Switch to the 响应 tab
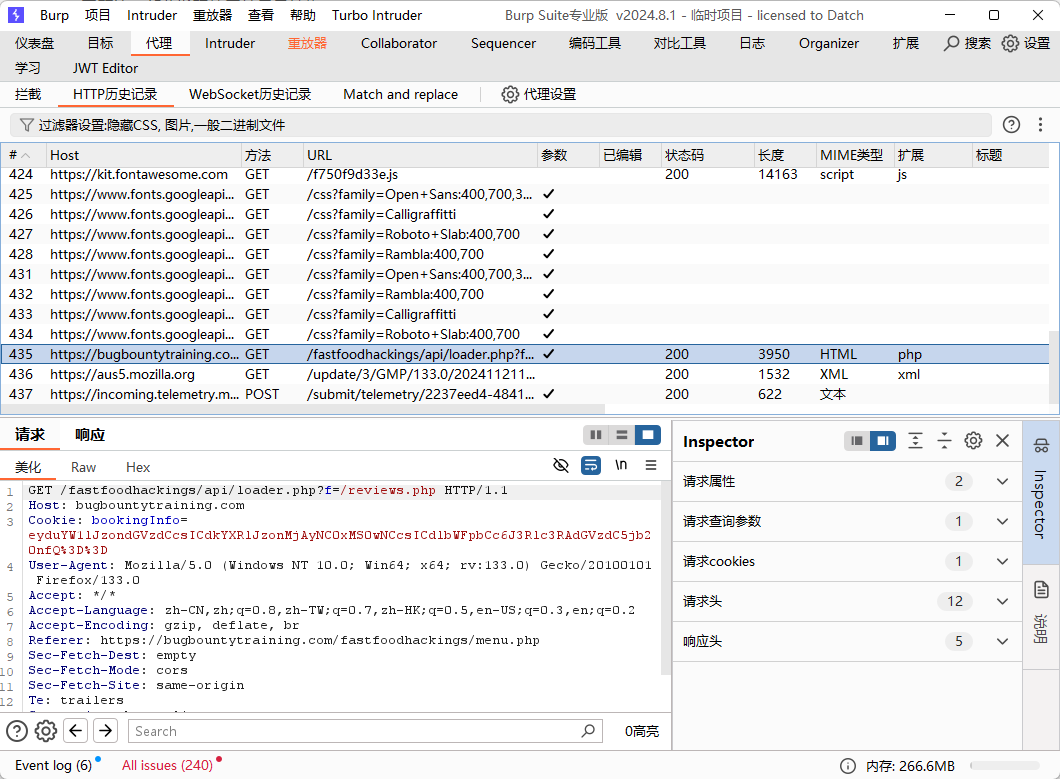Viewport: 1060px width, 779px height. pyautogui.click(x=90, y=435)
